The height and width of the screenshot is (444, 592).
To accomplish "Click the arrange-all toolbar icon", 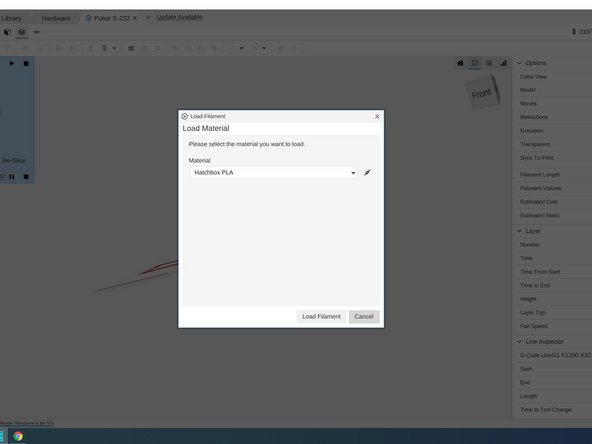I will click(131, 48).
